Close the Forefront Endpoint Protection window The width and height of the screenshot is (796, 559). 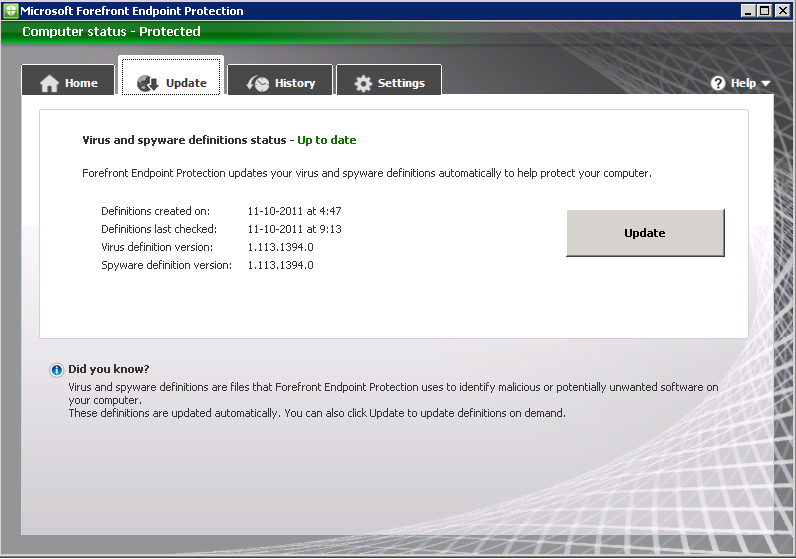tap(783, 11)
